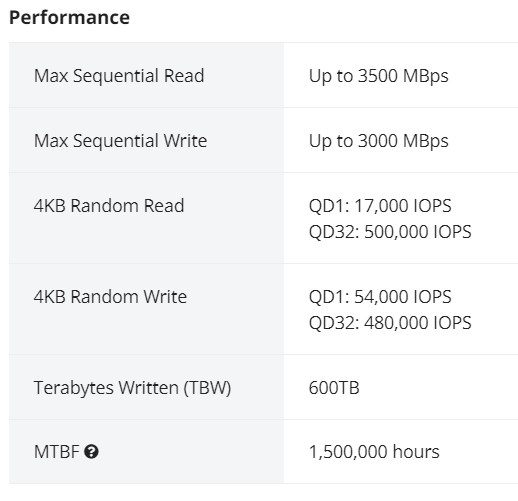Screen dimensions: 518x501
Task: Click the MTBF help question mark icon
Action: pyautogui.click(x=91, y=452)
